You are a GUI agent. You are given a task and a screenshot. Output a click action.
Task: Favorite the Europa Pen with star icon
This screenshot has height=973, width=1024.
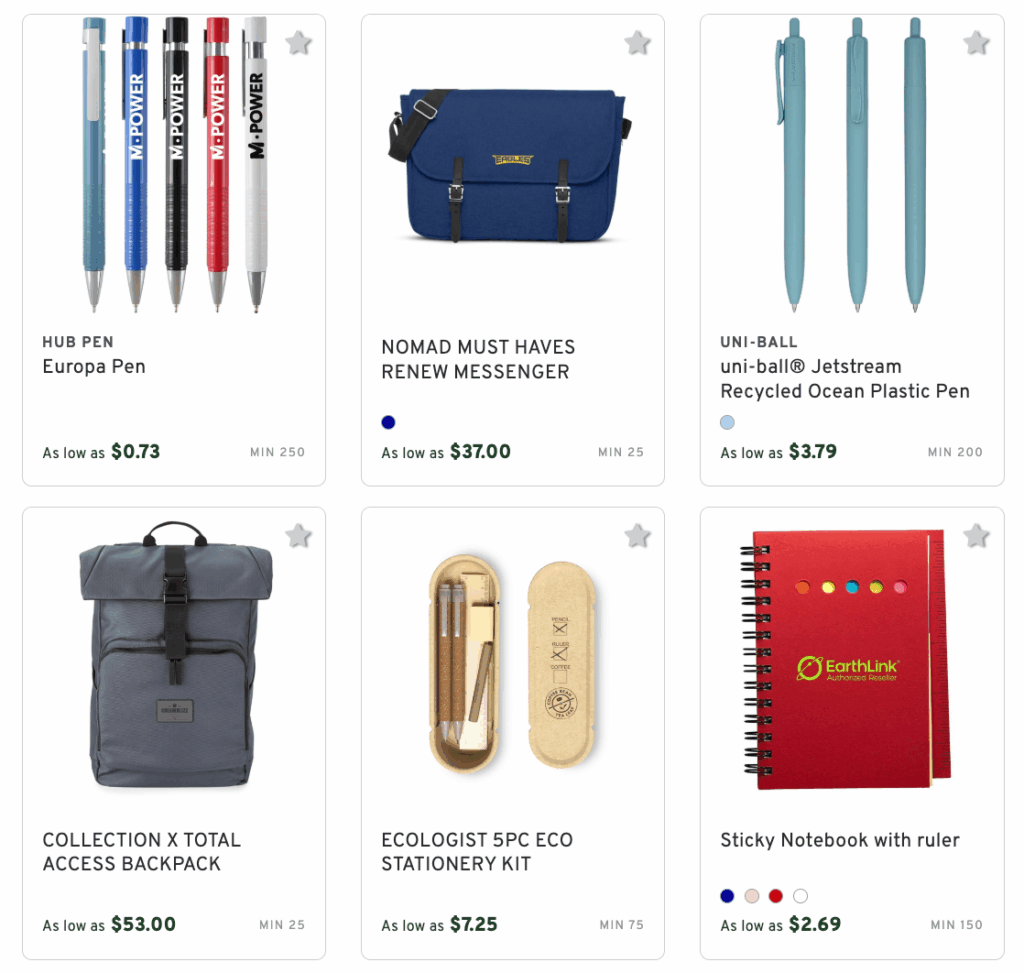(298, 43)
